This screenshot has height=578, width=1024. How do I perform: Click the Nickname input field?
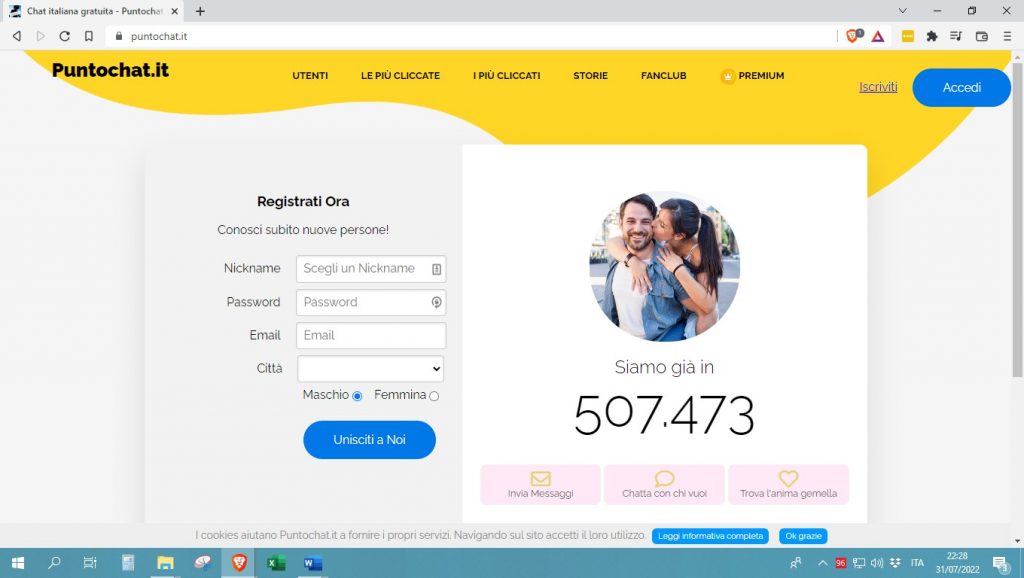[x=365, y=269]
